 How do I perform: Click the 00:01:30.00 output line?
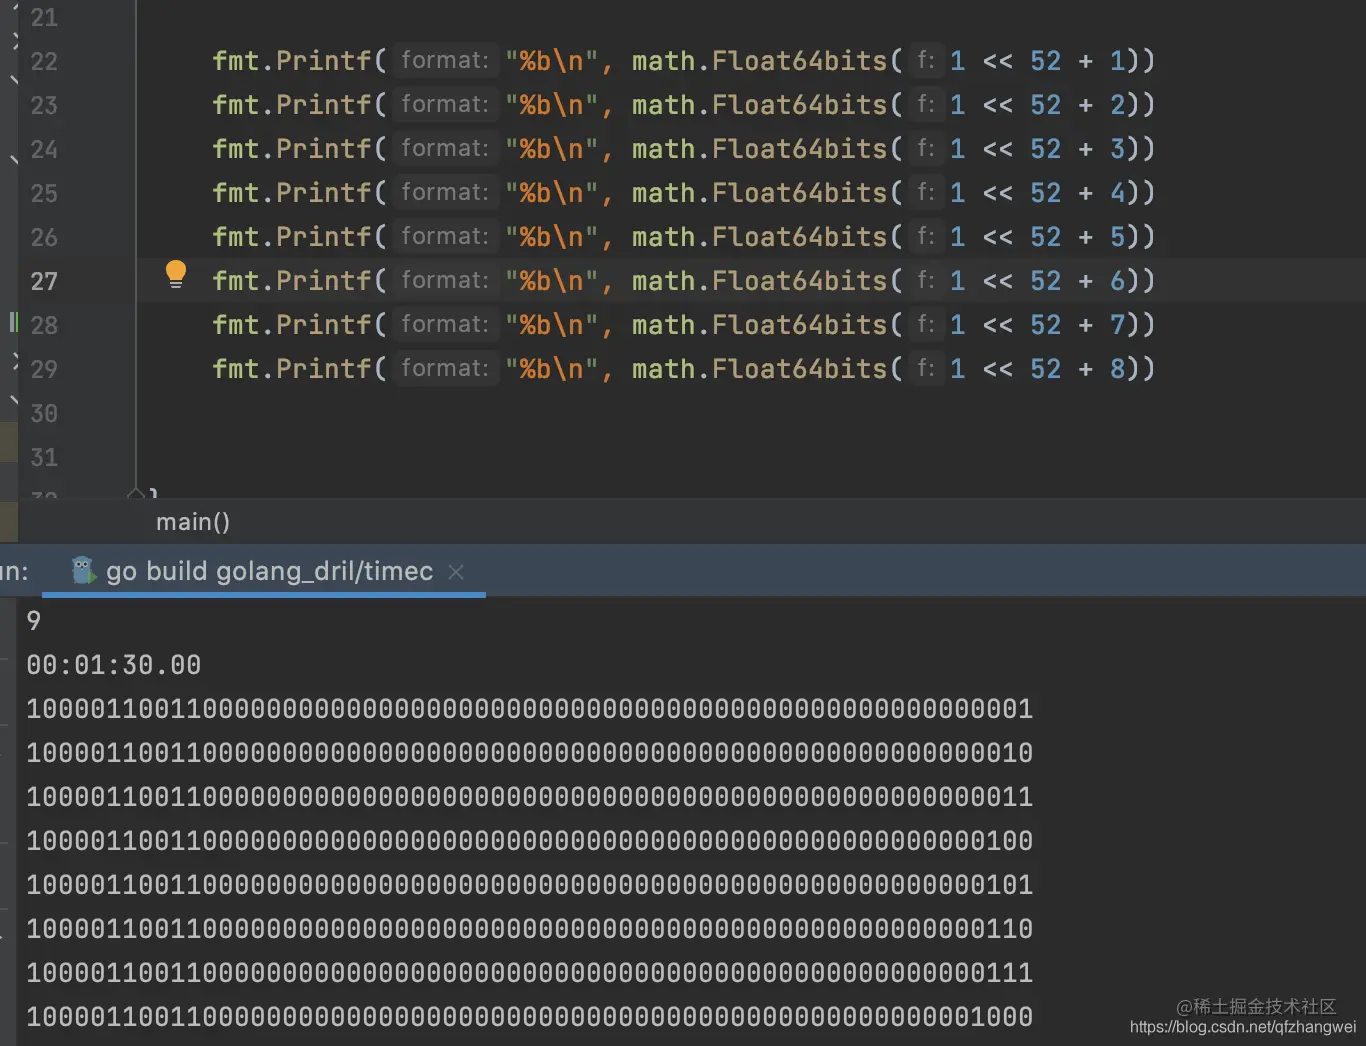[114, 665]
